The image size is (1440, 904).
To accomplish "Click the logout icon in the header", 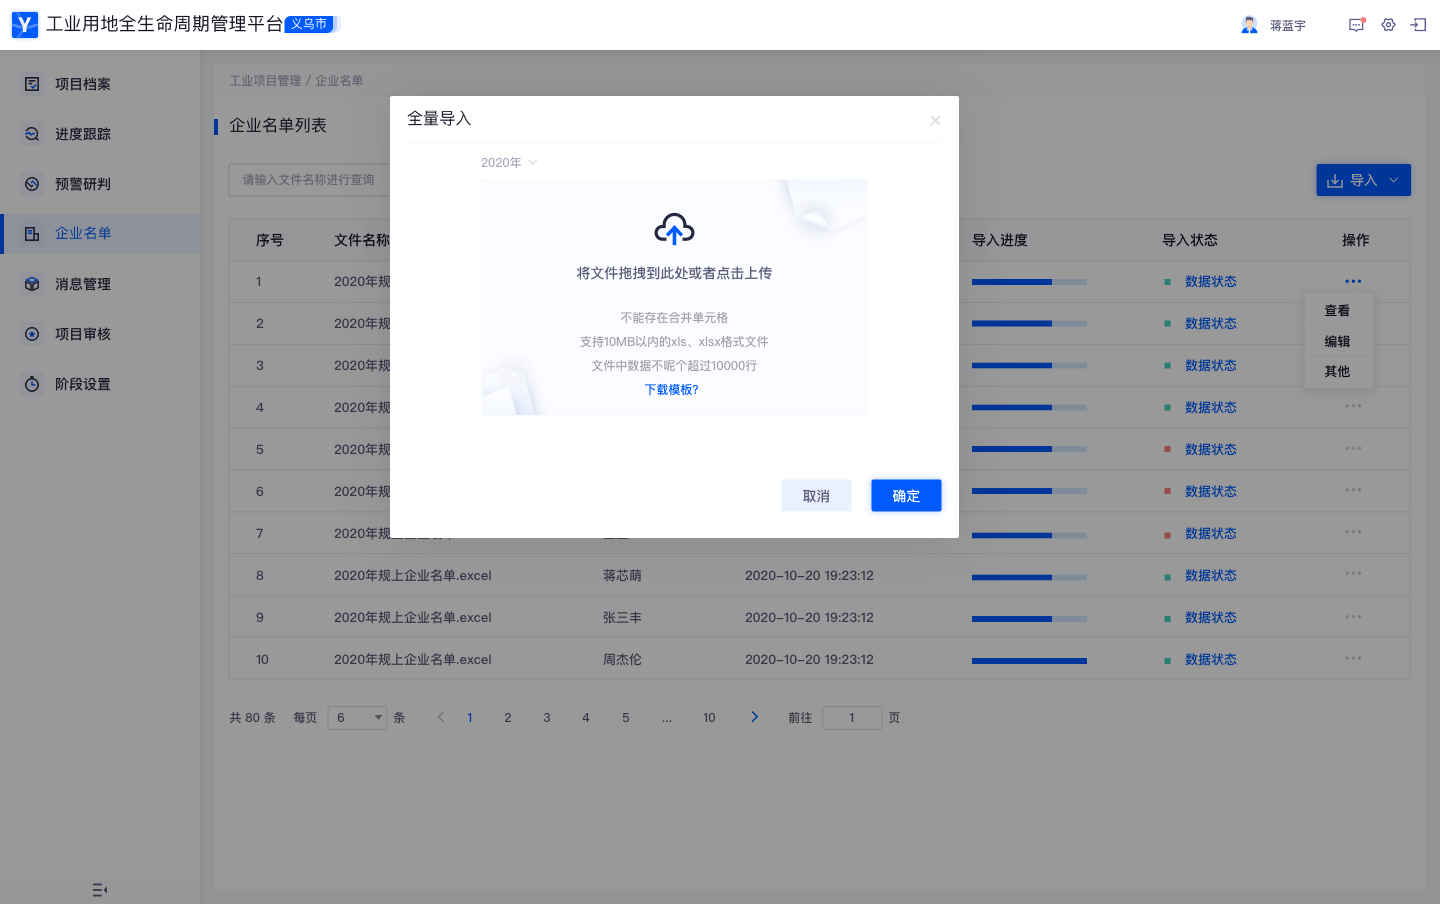I will pos(1418,25).
